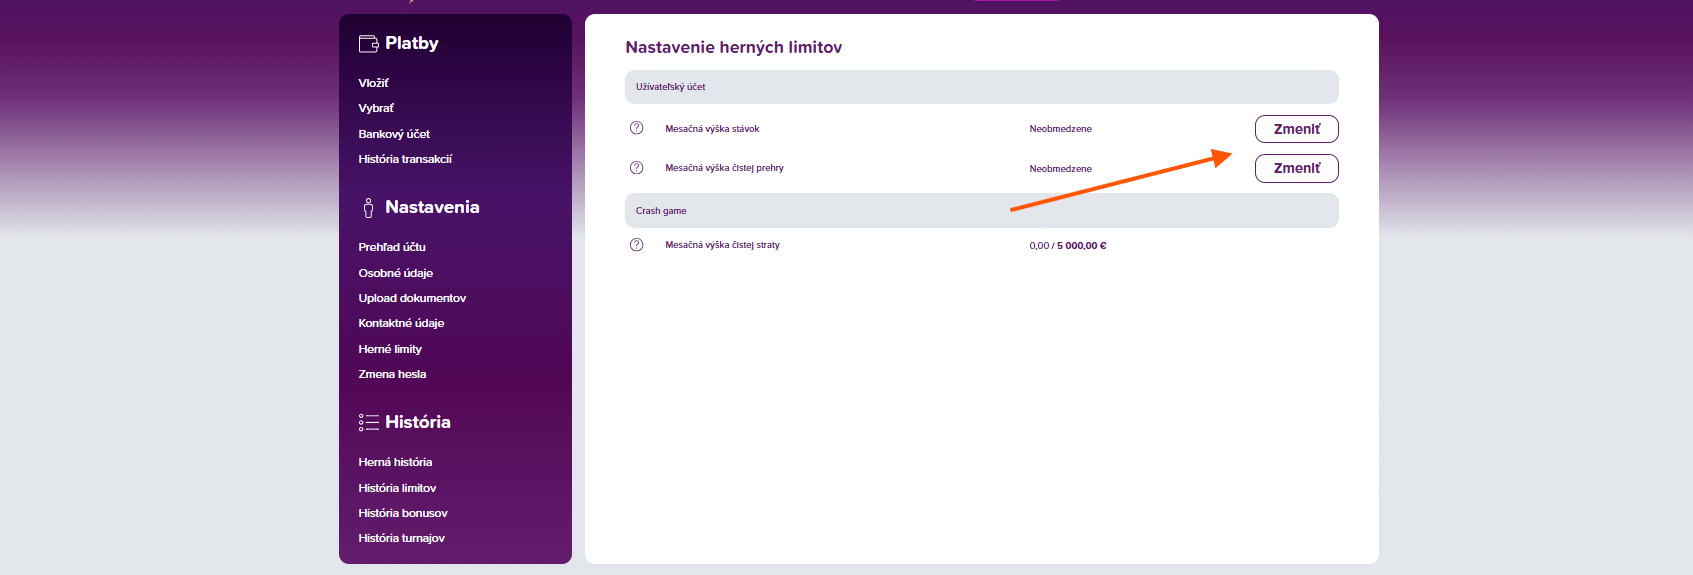Click the help icon beside Mesačná výška stávok
The image size is (1693, 575).
[636, 128]
